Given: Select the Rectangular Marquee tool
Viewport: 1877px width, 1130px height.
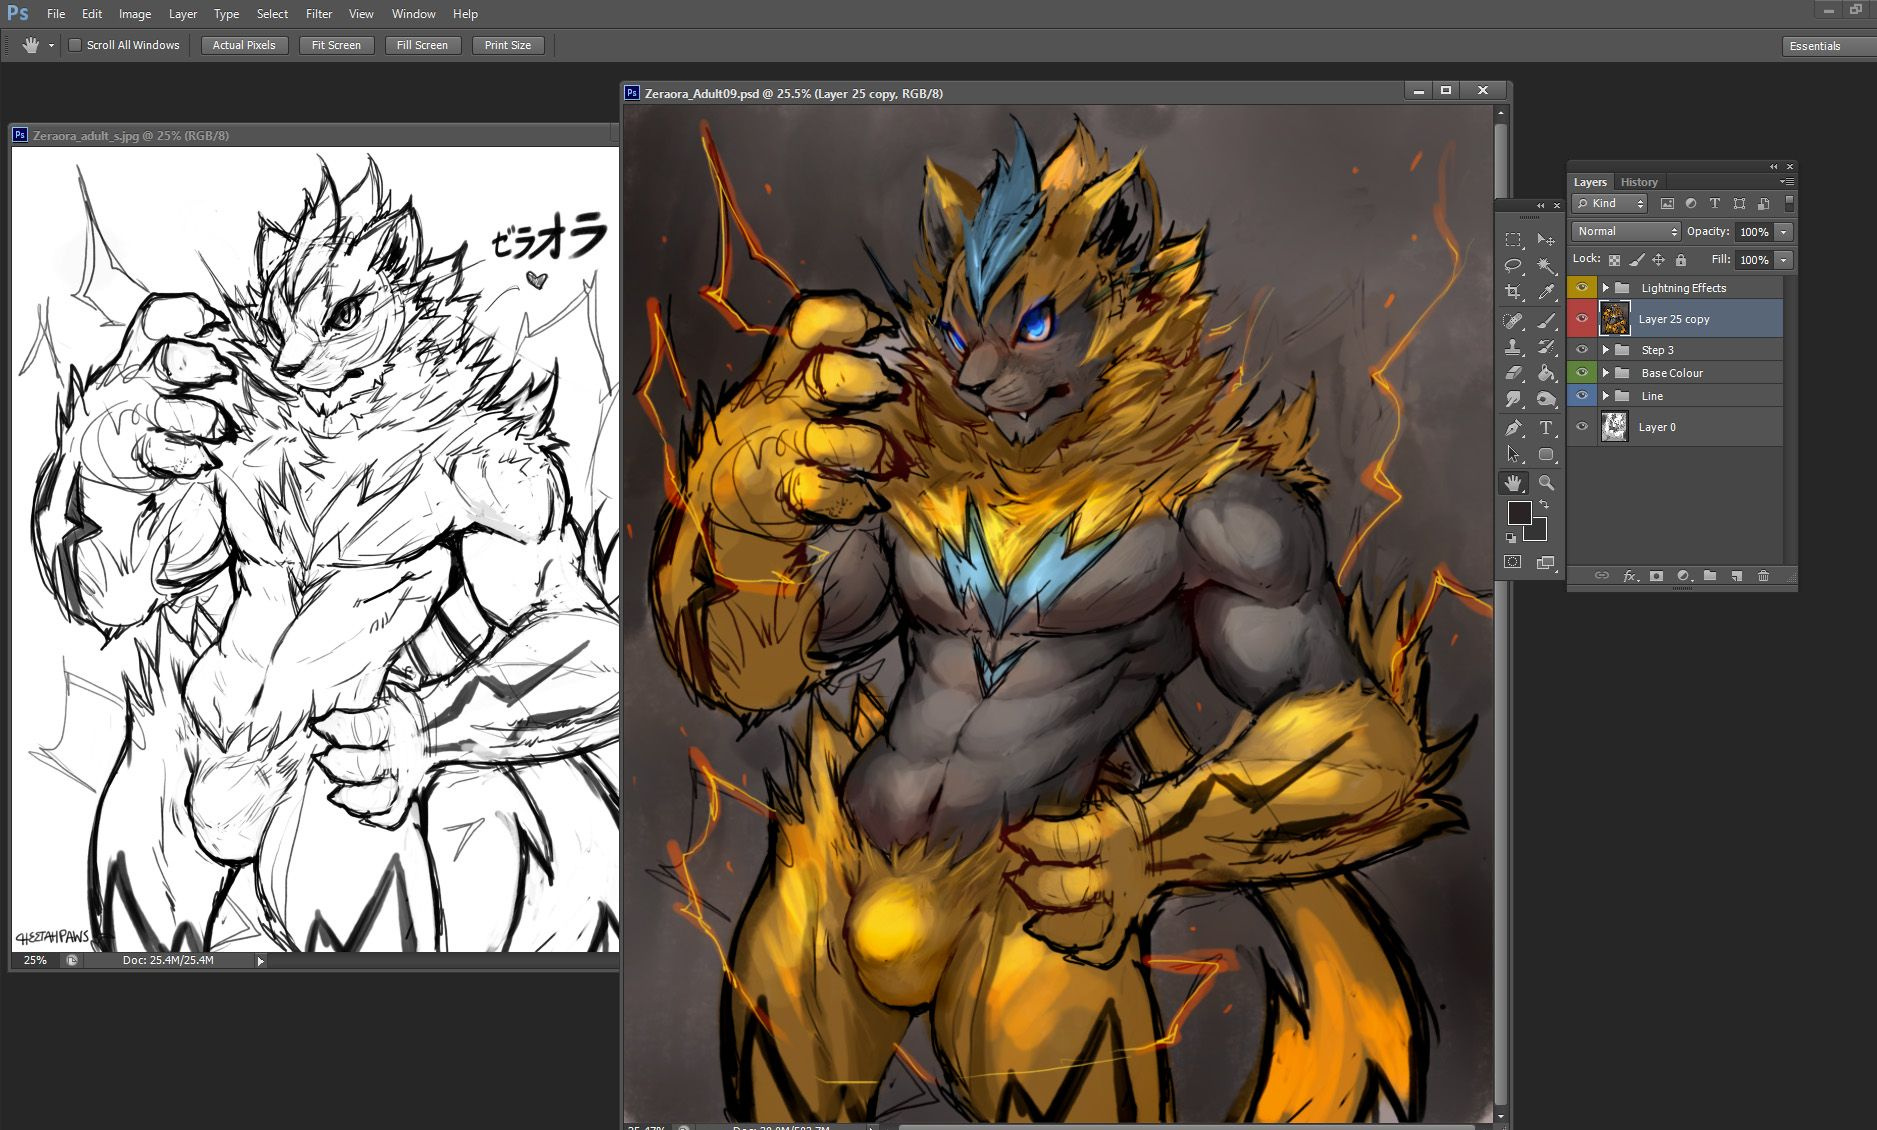Looking at the screenshot, I should 1513,240.
